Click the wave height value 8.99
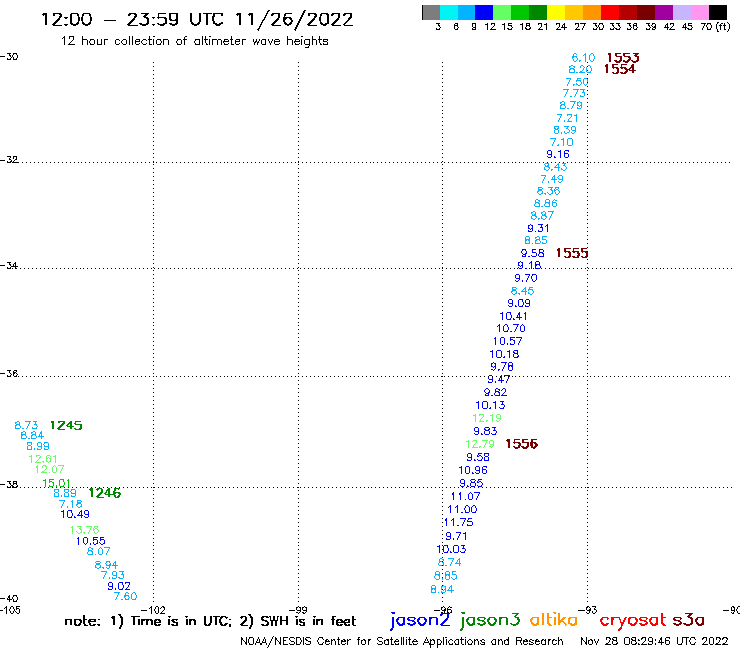Screen dimensions: 740x650 [x=38, y=446]
